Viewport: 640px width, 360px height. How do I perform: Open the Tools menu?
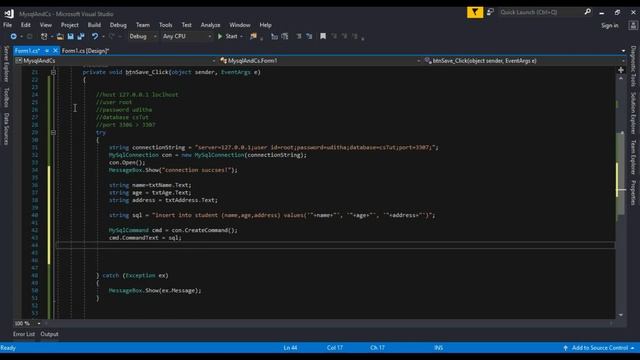pos(166,25)
